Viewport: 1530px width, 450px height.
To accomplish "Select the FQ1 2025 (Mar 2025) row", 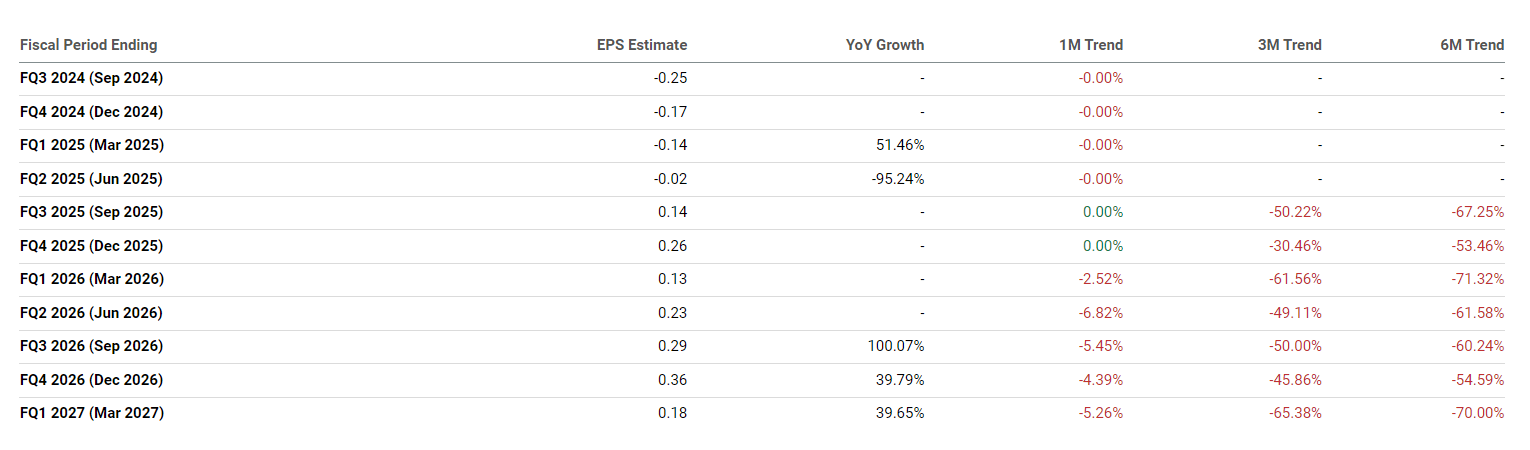I will point(91,145).
